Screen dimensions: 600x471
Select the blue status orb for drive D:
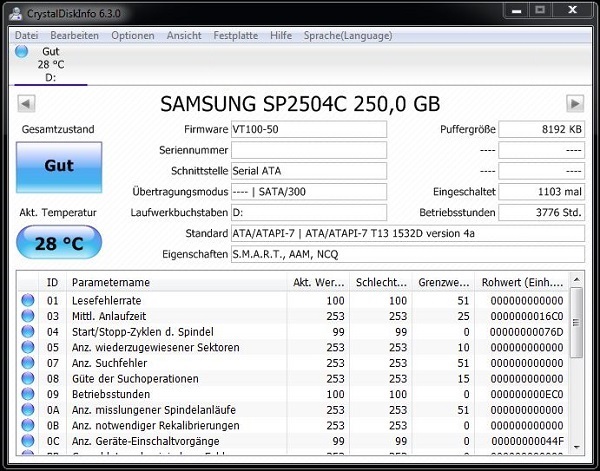22,51
